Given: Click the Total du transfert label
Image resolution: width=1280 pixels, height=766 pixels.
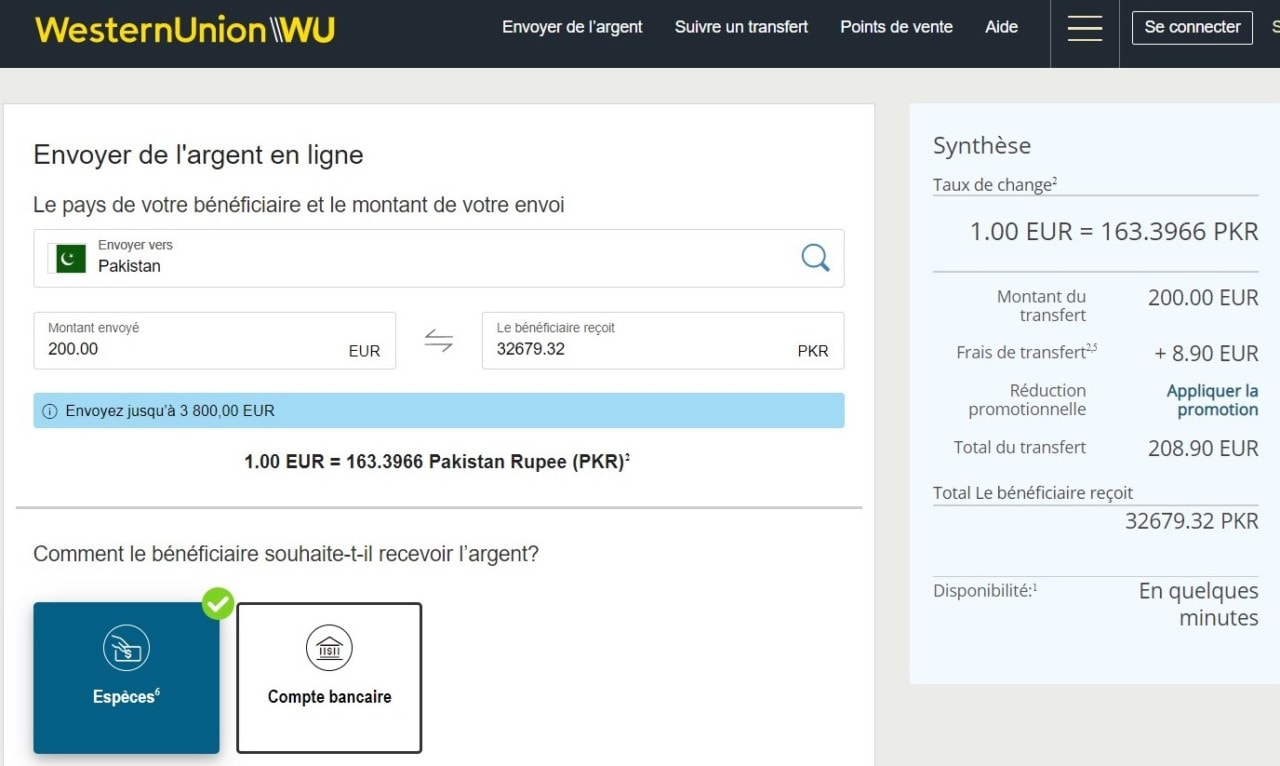Looking at the screenshot, I should (1020, 447).
